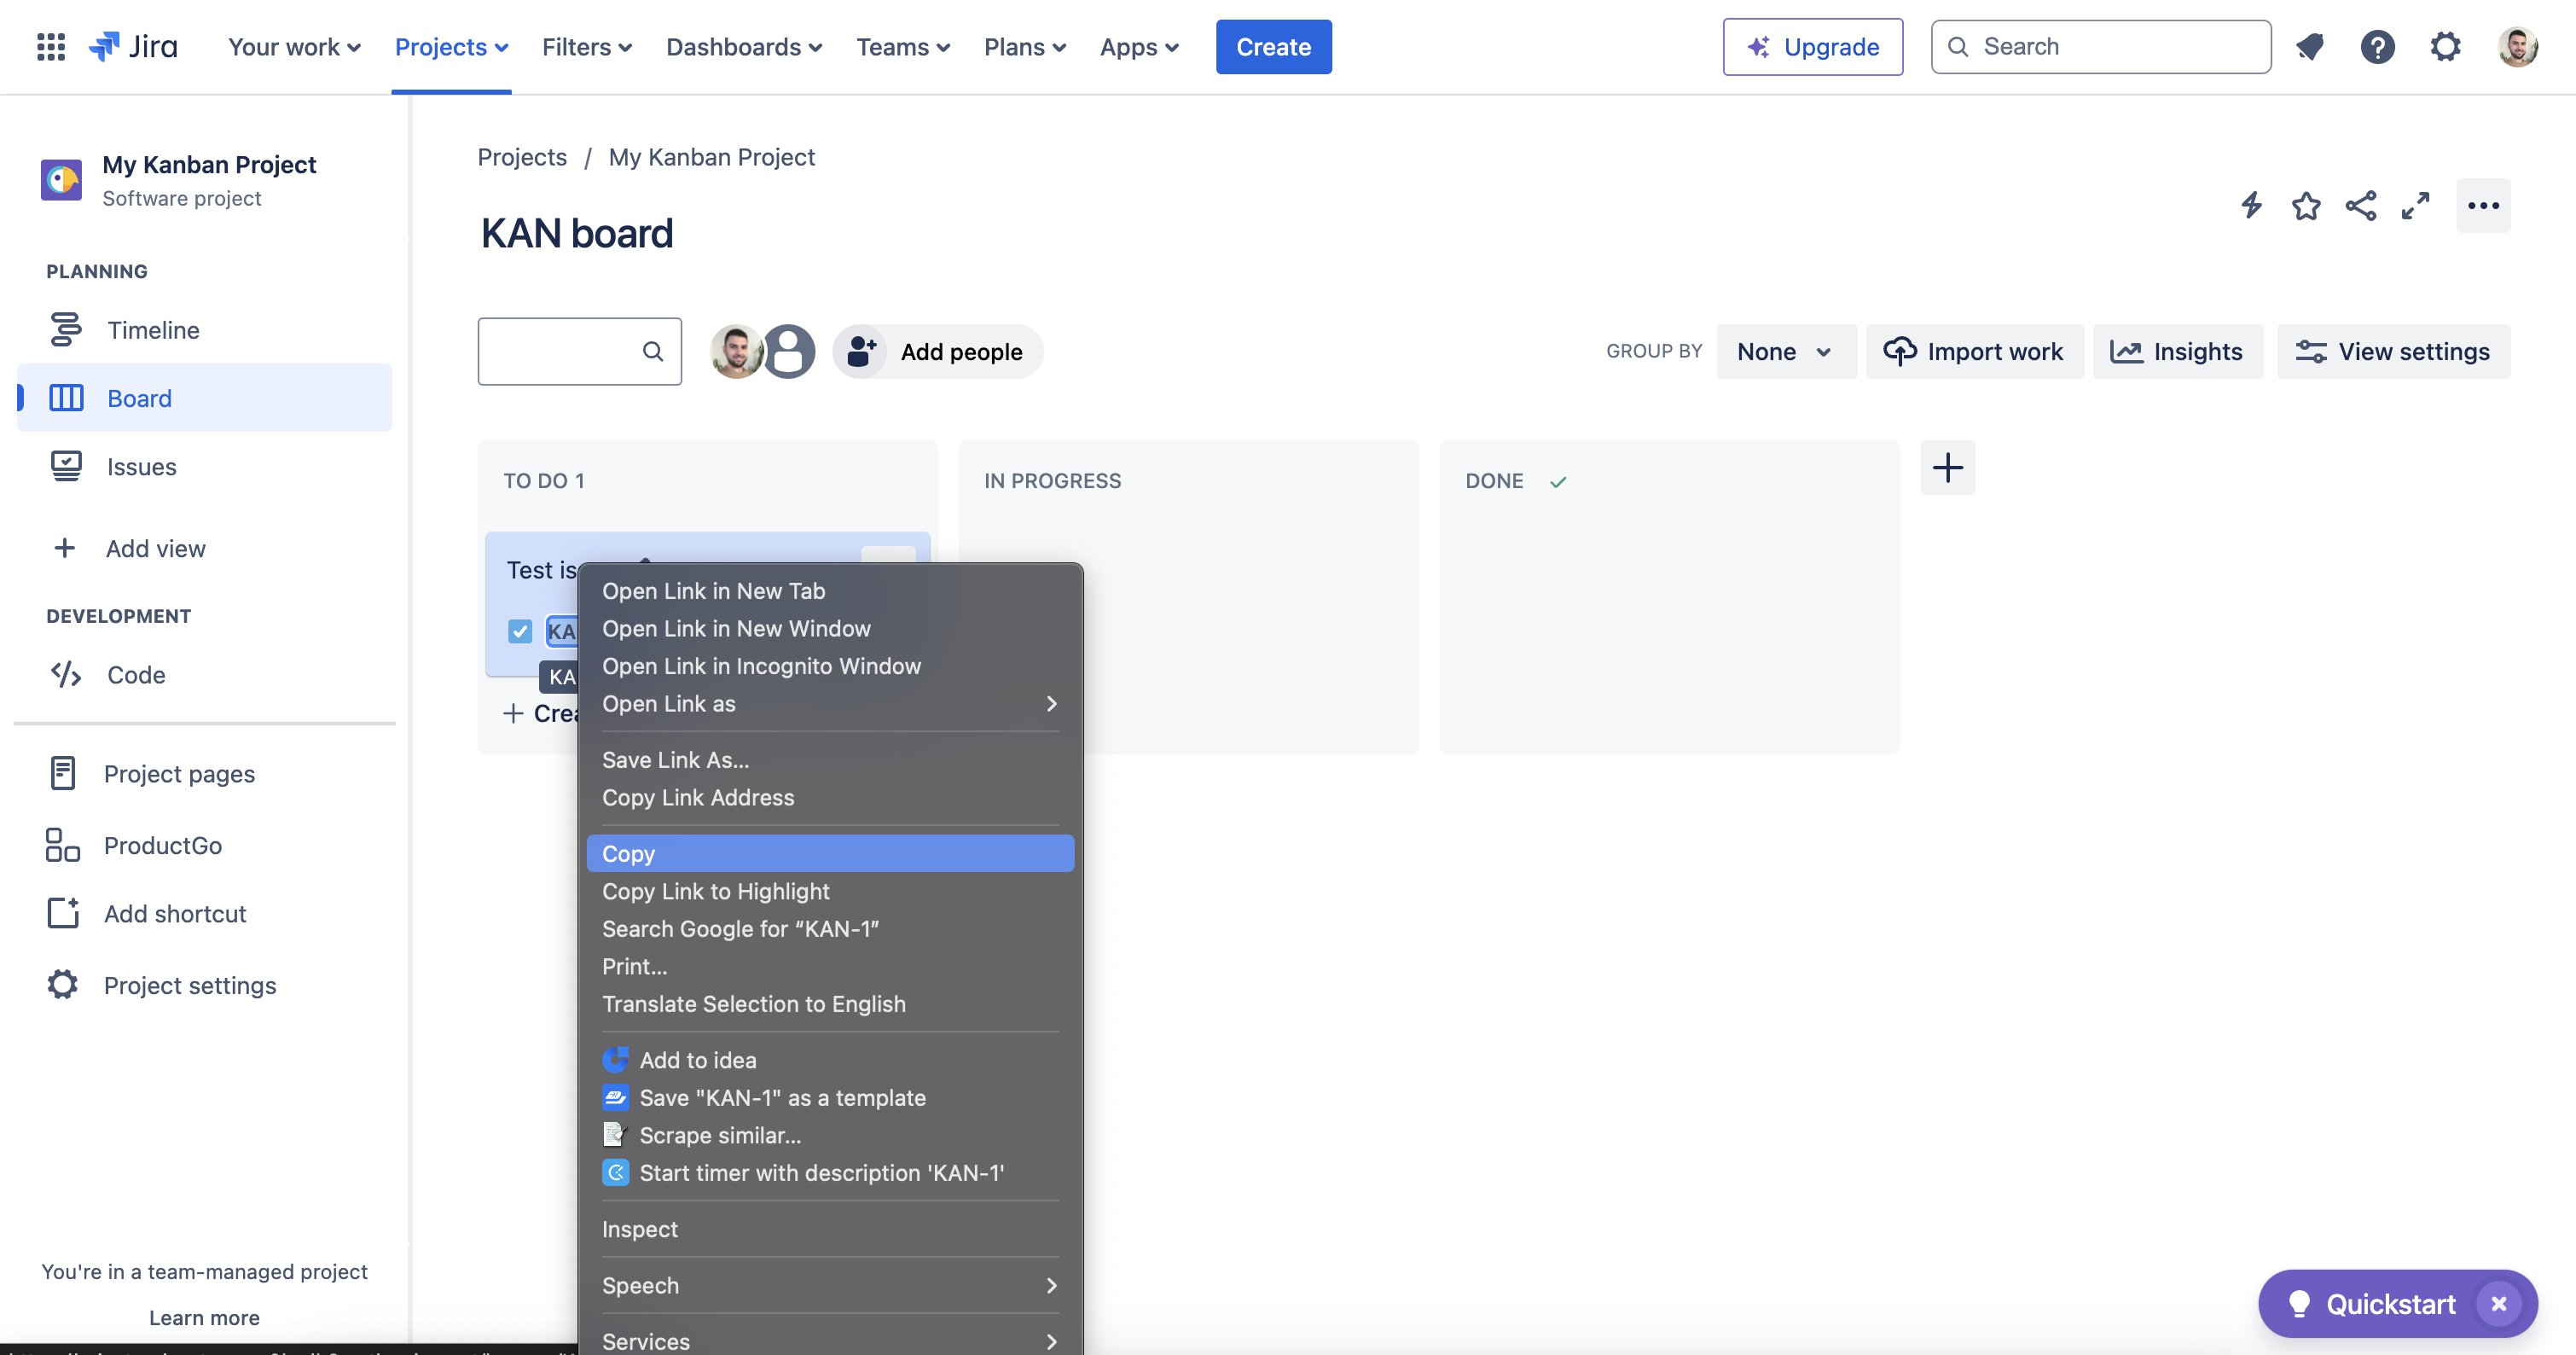Open the Timeline view in sidebar
The height and width of the screenshot is (1355, 2576).
[x=153, y=330]
